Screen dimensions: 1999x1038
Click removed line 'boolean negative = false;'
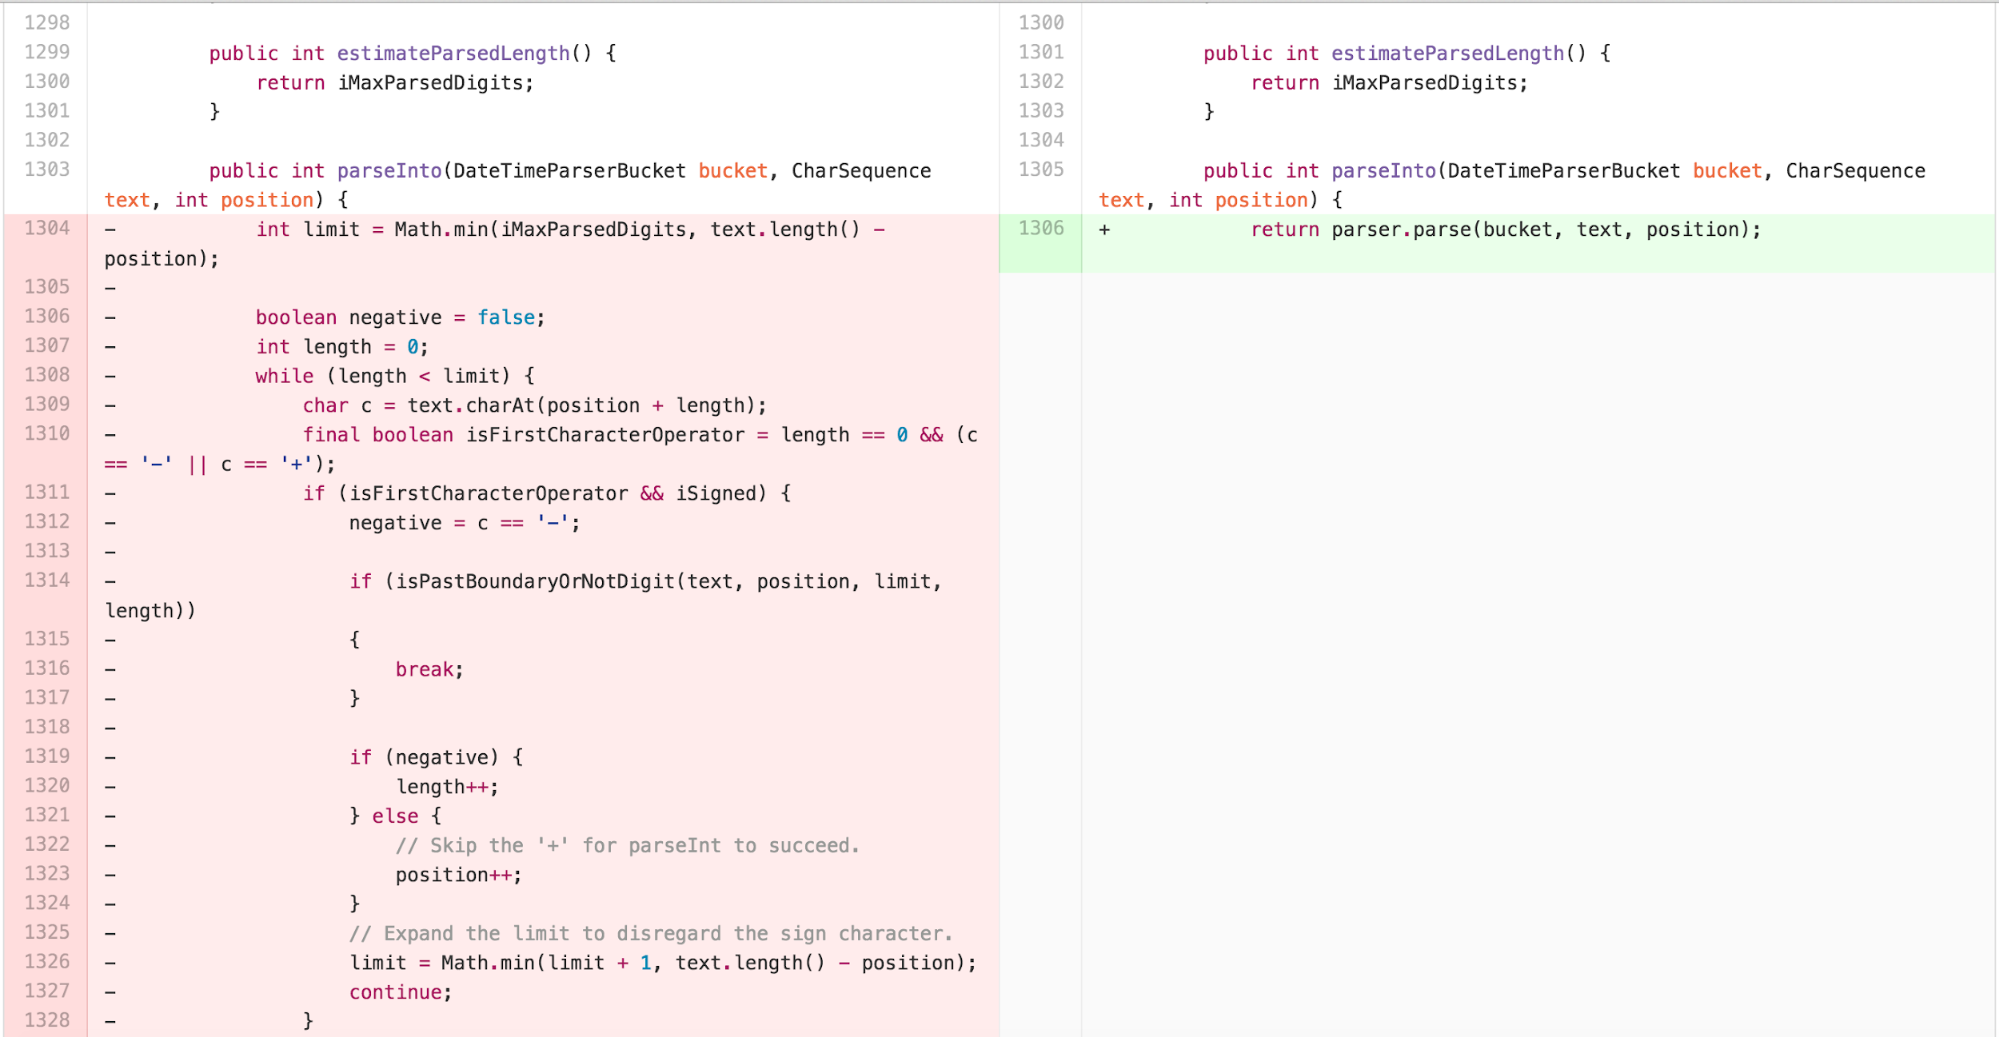(x=400, y=318)
